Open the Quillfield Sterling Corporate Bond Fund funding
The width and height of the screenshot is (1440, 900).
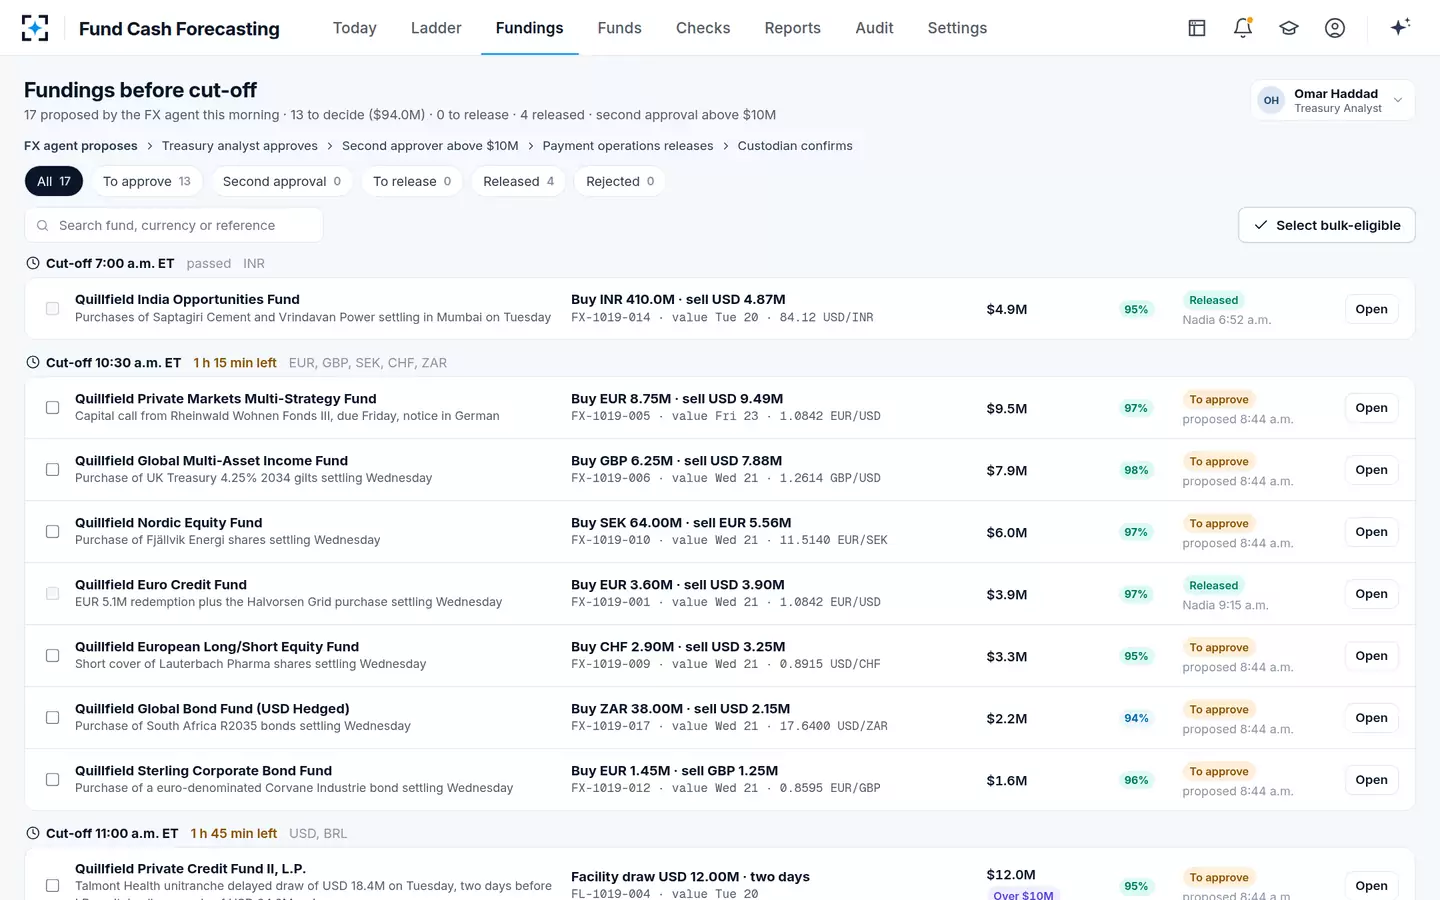click(1371, 780)
